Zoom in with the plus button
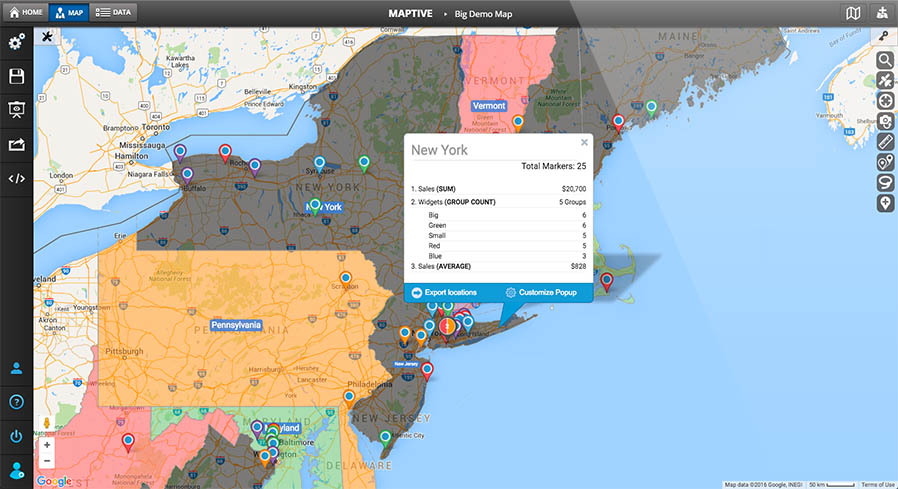The width and height of the screenshot is (898, 489). [47, 445]
